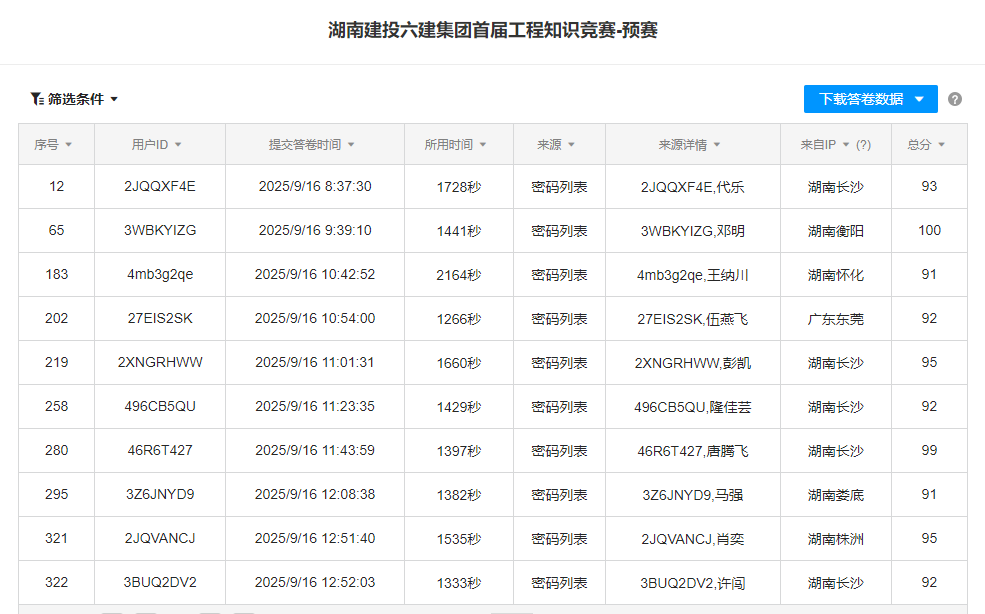985x614 pixels.
Task: Click source detail 3BUQ2DV2,许闯
Action: [692, 583]
